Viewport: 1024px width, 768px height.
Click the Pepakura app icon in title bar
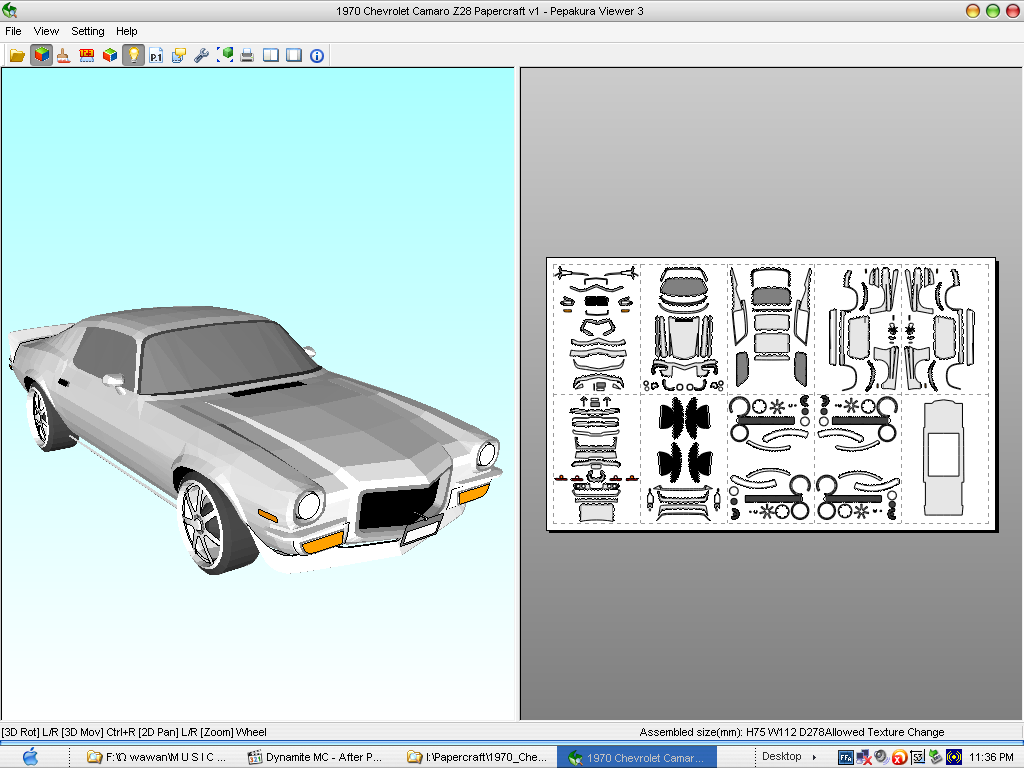10,10
